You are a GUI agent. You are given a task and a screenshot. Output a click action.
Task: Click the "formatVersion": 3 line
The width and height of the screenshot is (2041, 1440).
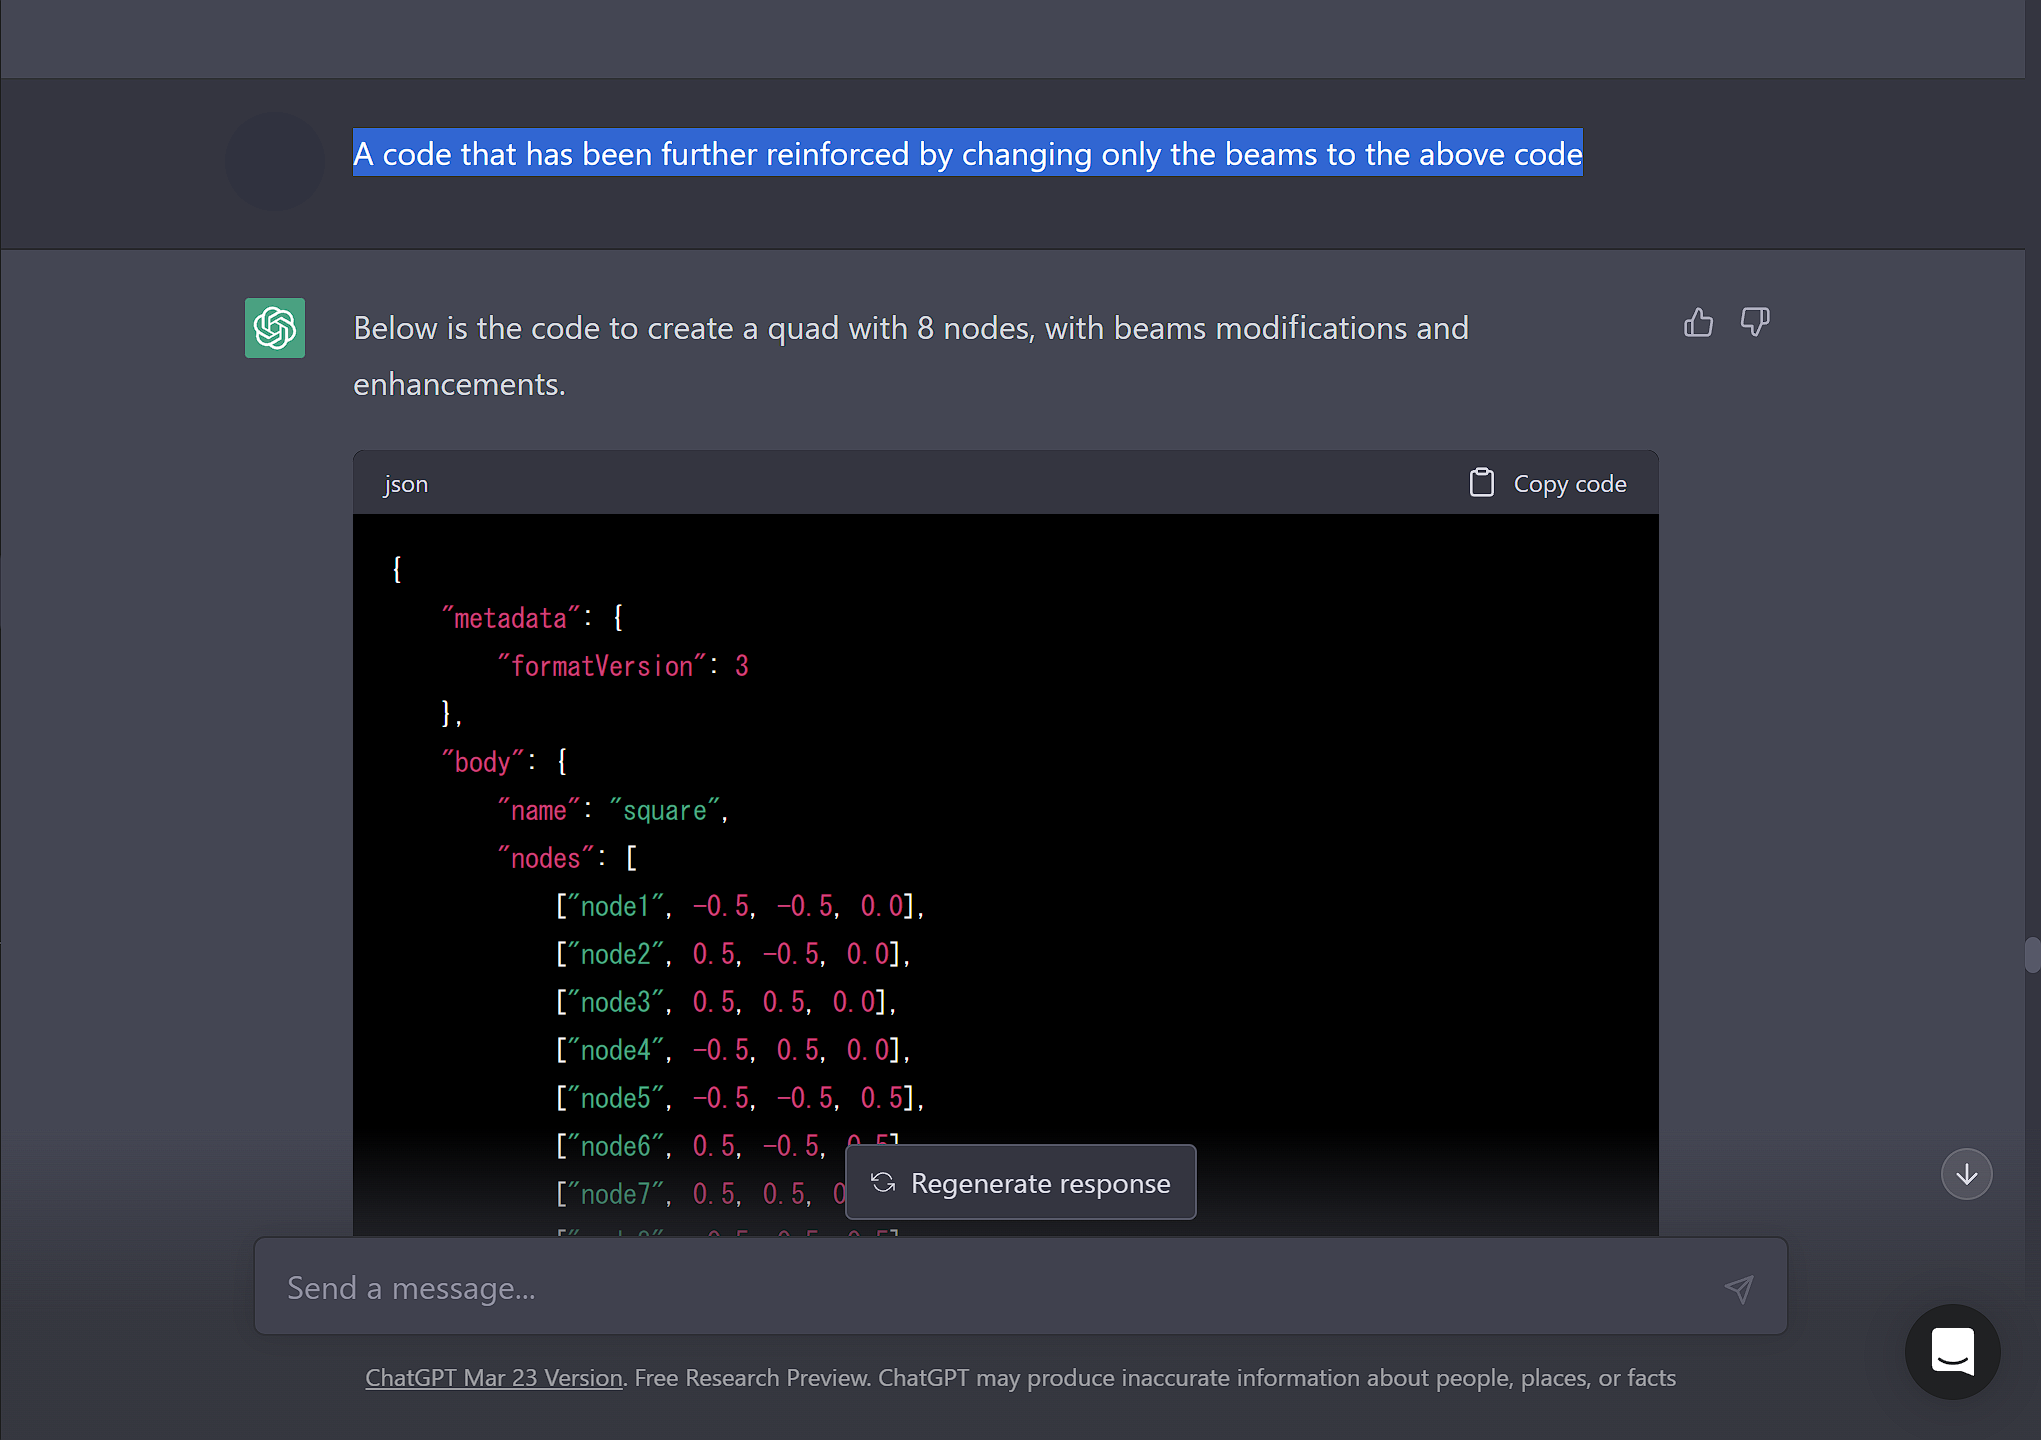tap(623, 666)
